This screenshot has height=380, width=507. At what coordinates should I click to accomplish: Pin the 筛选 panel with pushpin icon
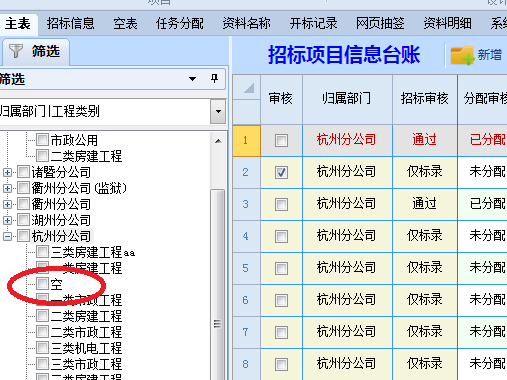(x=214, y=79)
